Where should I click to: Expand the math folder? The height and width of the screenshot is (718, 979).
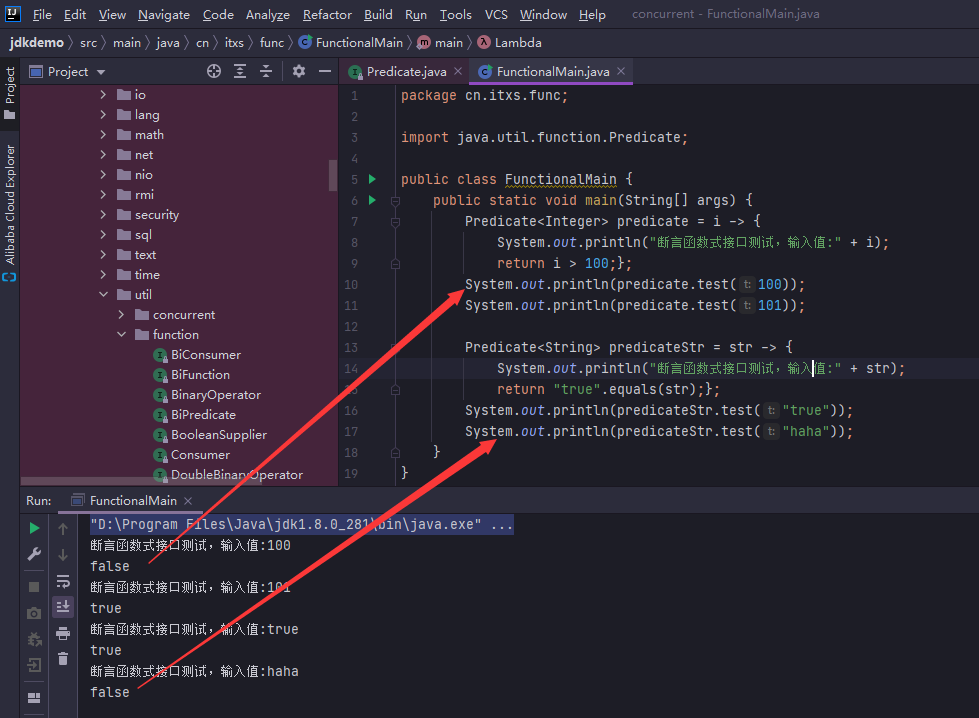point(104,134)
